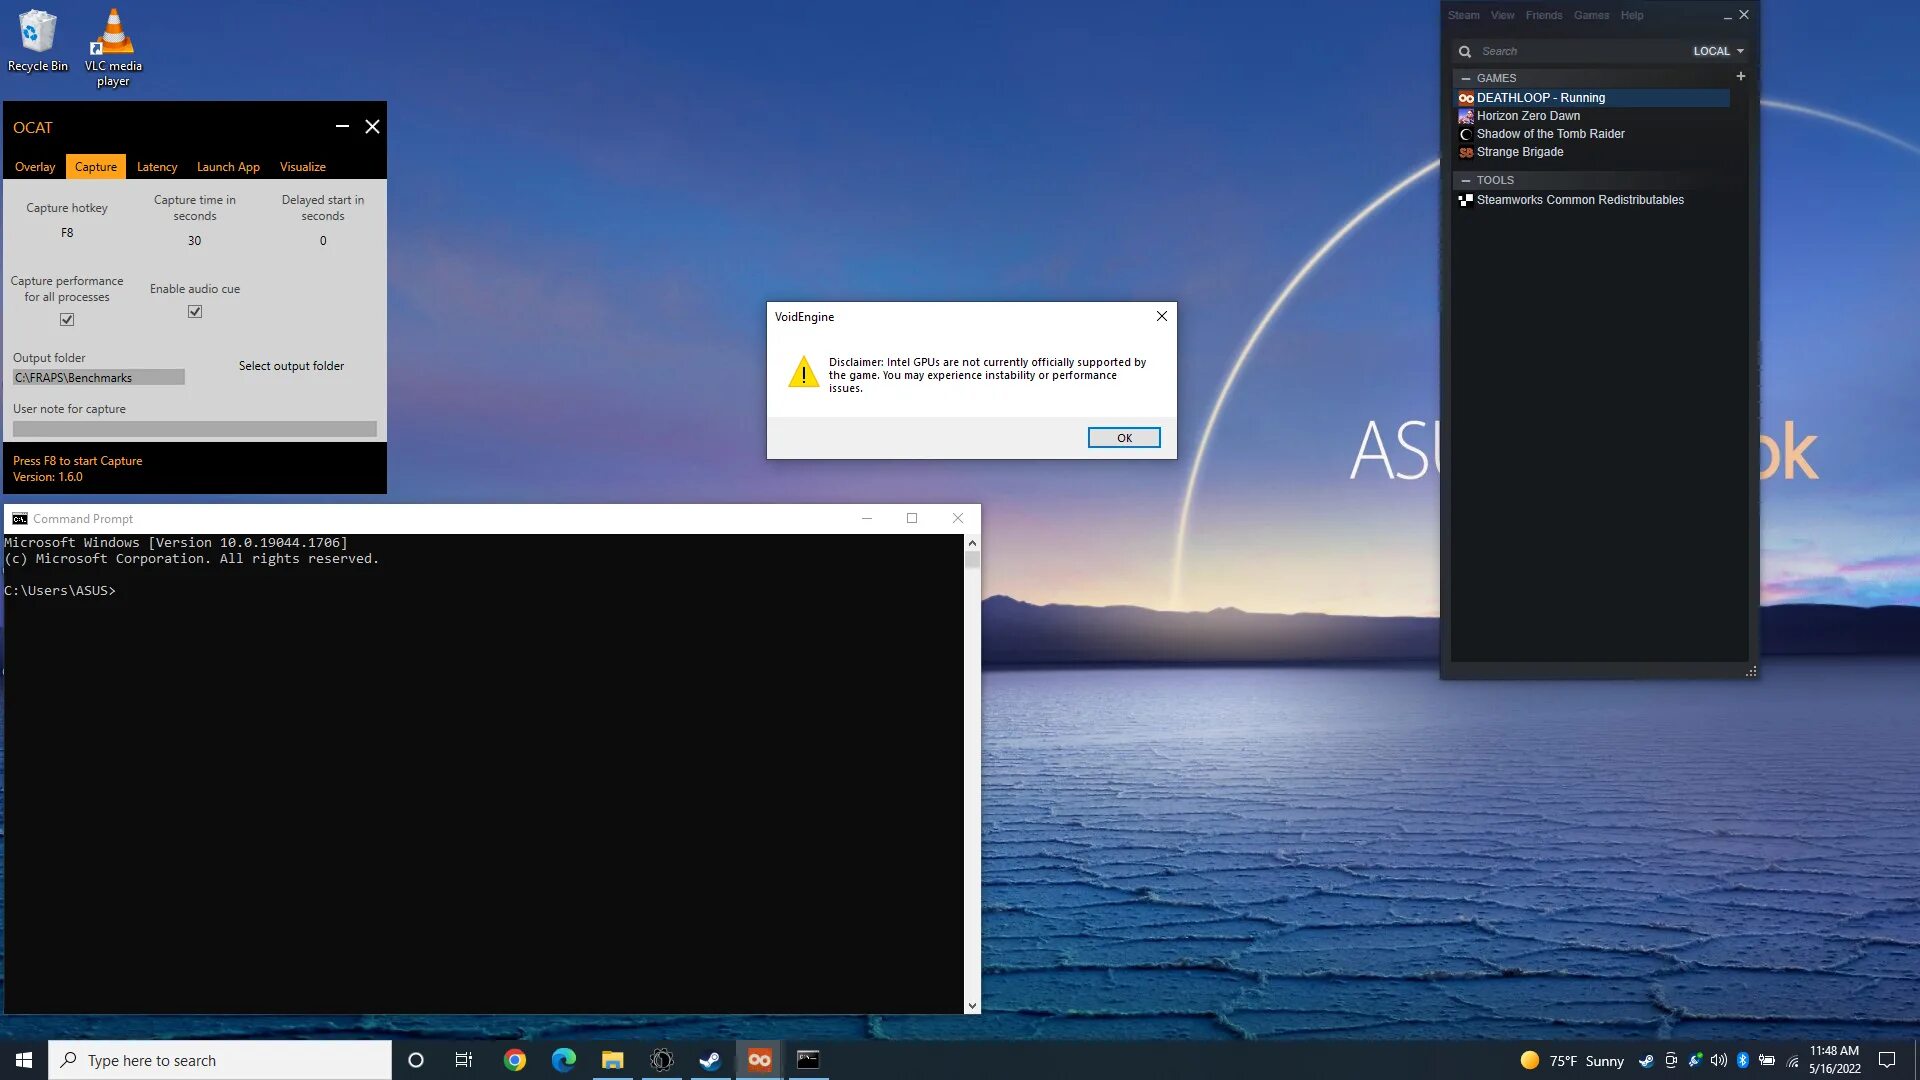This screenshot has height=1080, width=1920.
Task: Click the plus icon beside GAMES header
Action: click(x=1740, y=77)
